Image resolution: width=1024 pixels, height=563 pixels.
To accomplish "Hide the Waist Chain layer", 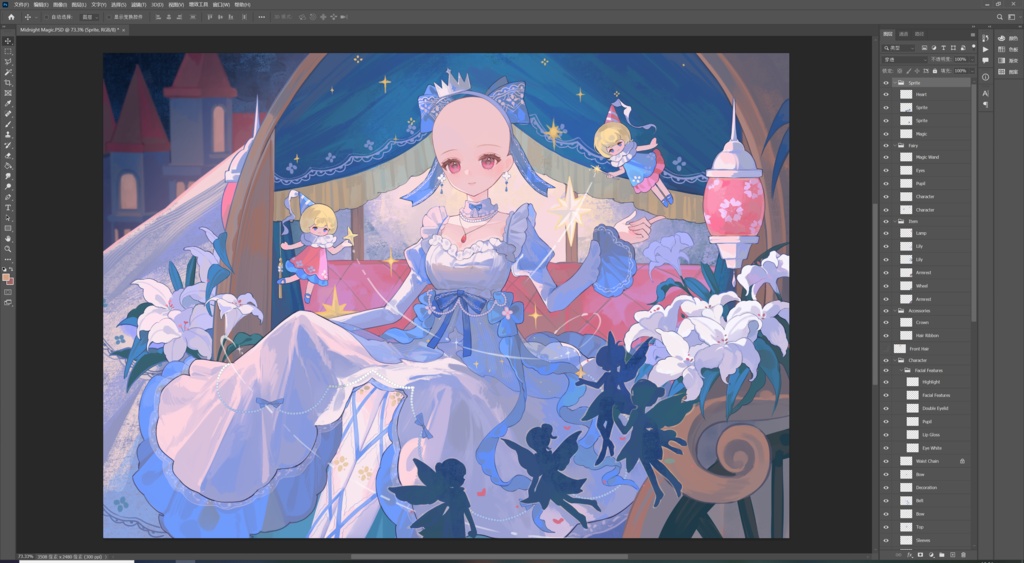I will (x=886, y=461).
